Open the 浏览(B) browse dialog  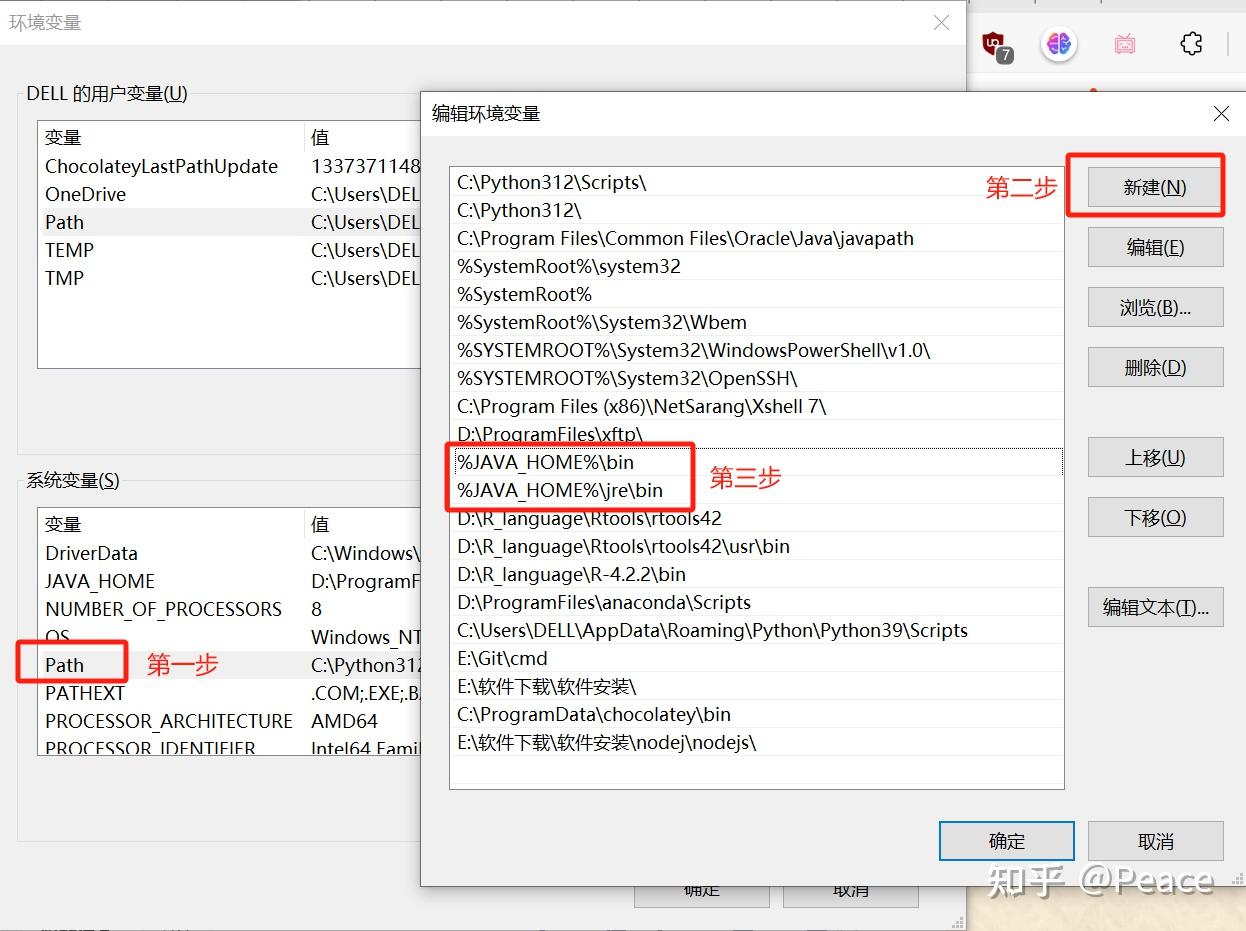[x=1155, y=307]
